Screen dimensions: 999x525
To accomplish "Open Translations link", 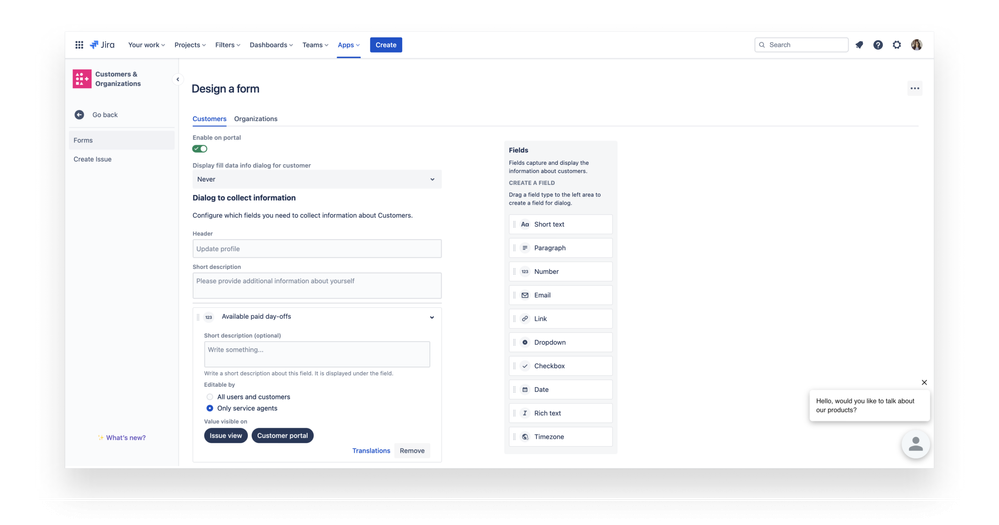I will coord(371,450).
